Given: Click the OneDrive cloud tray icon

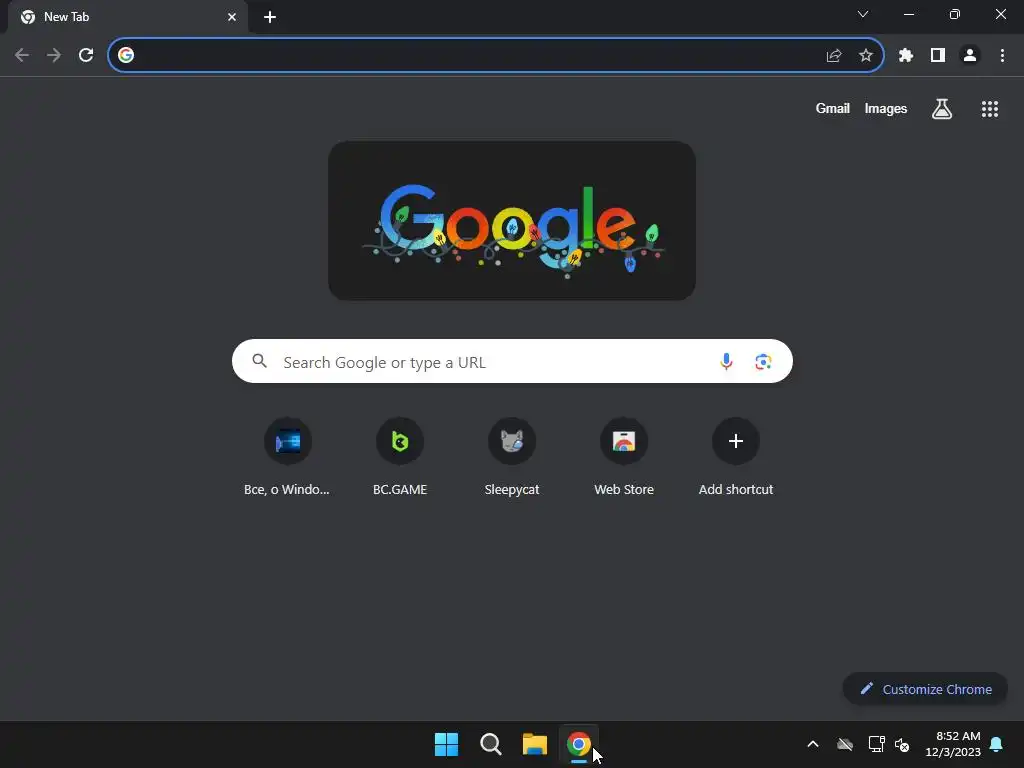Looking at the screenshot, I should (845, 744).
